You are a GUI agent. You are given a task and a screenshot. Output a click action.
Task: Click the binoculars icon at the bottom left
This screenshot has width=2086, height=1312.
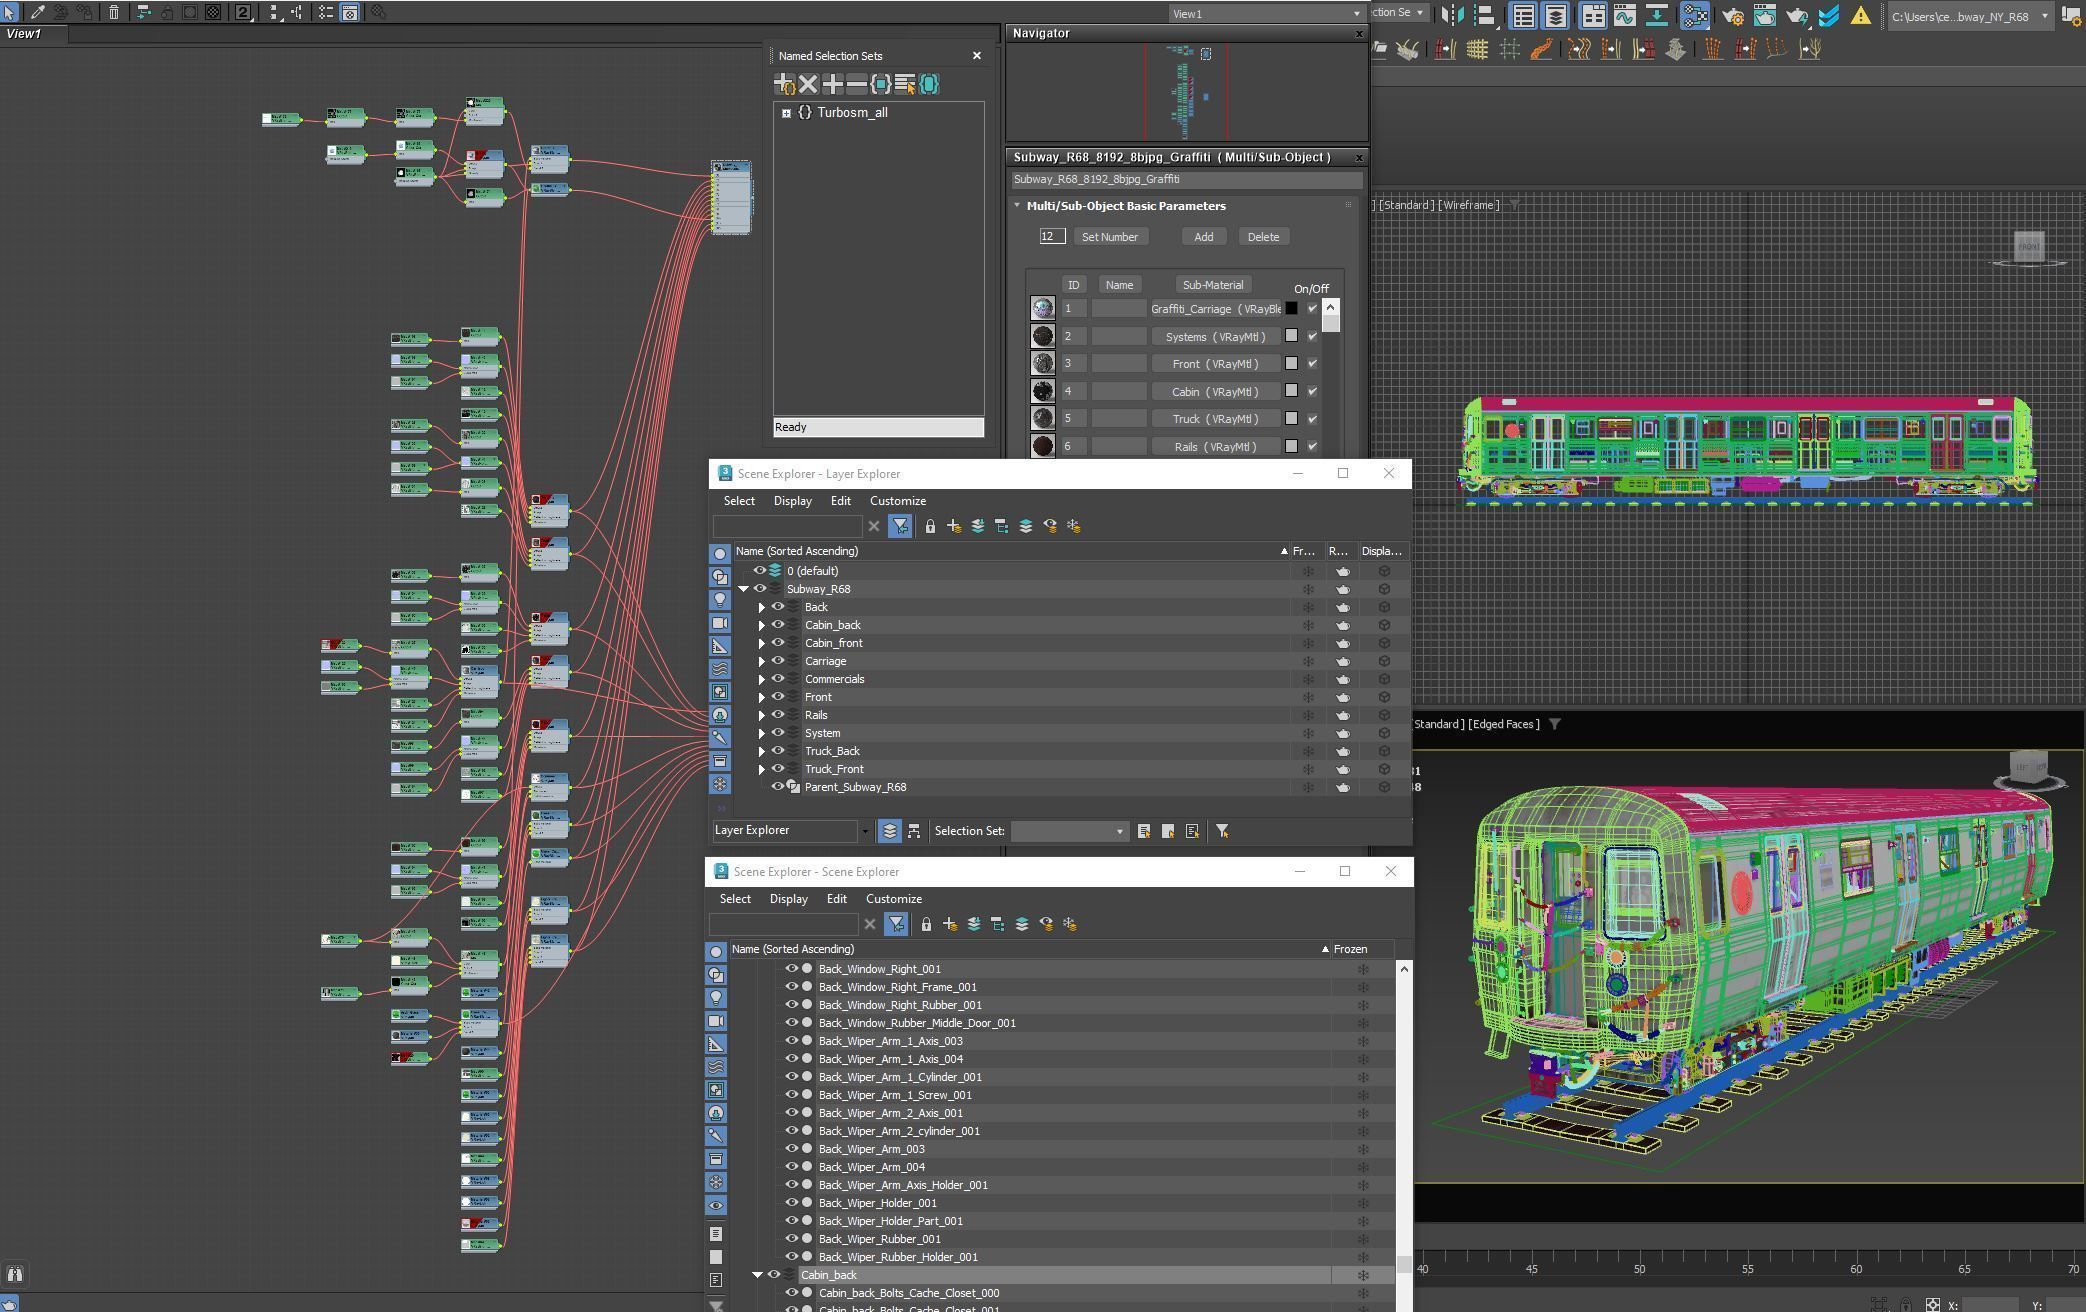(15, 1274)
